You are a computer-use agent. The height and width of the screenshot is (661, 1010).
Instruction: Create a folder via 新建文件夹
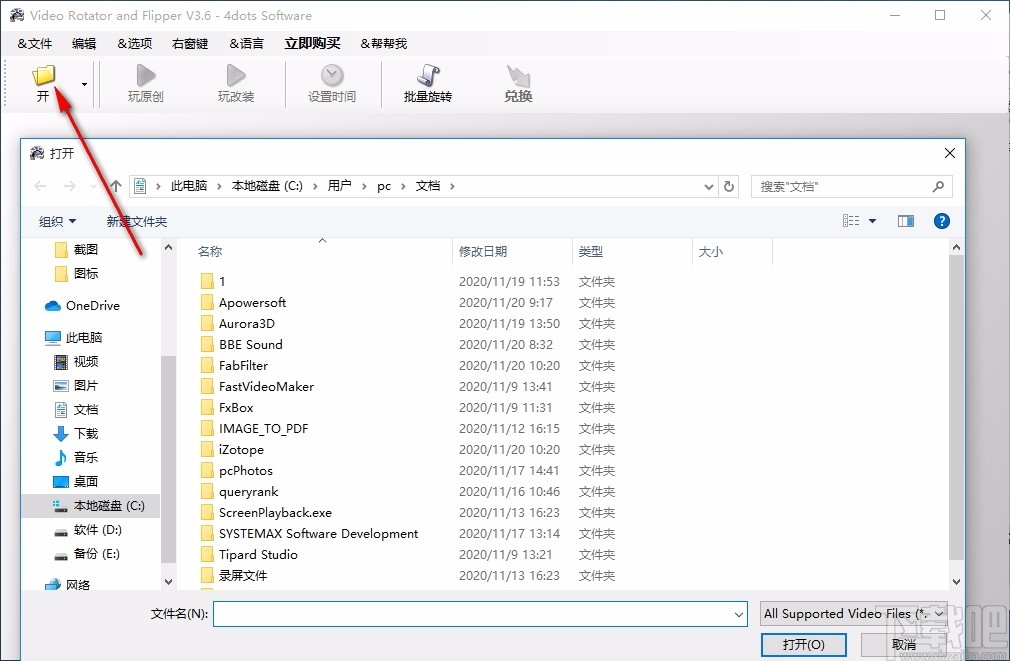pos(137,221)
